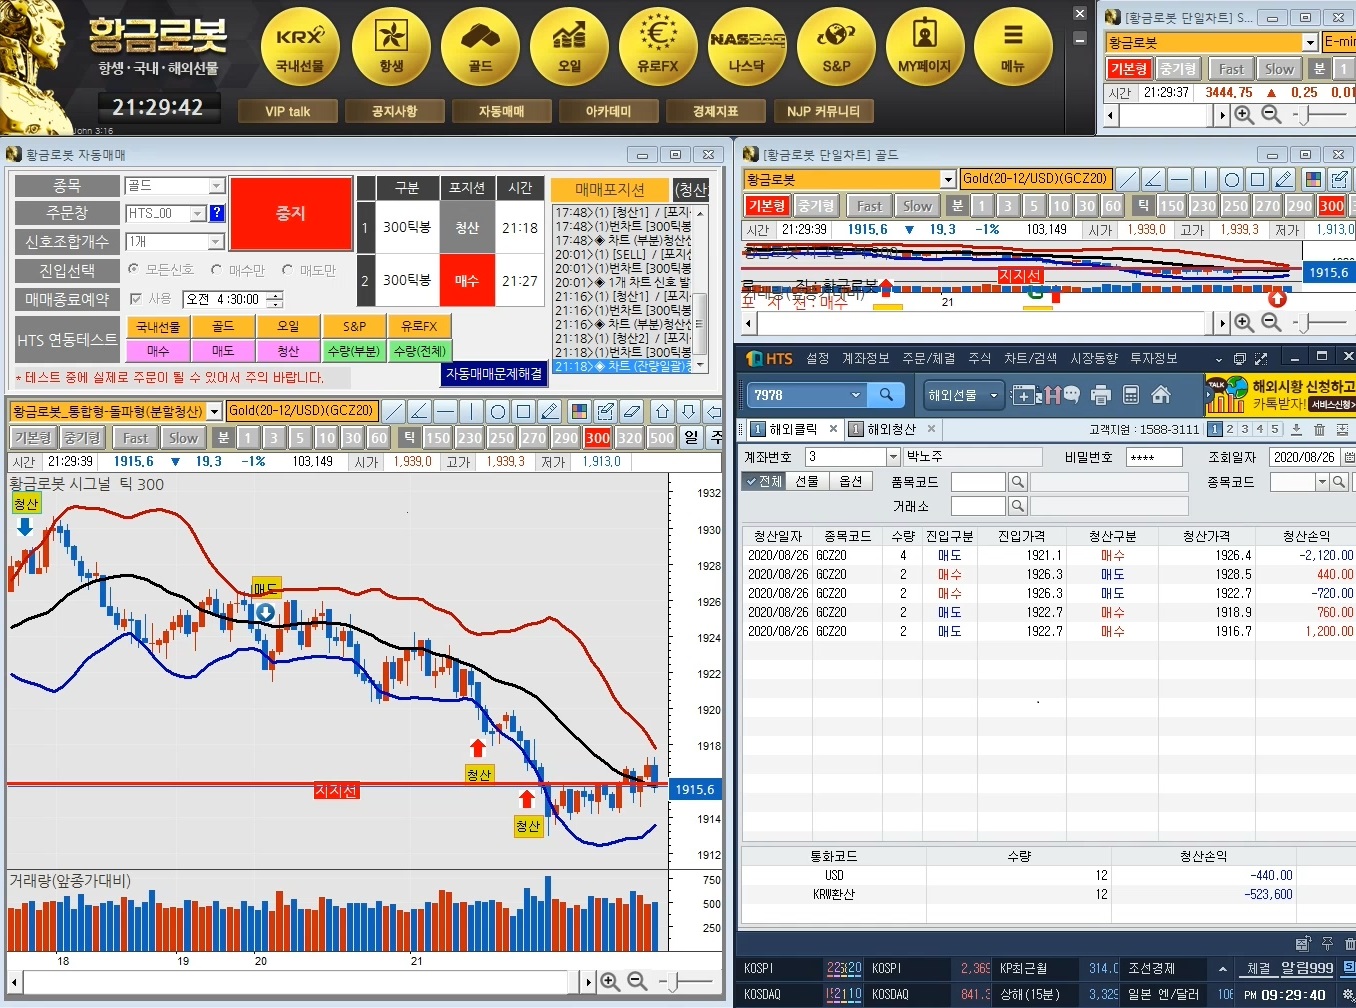Select the horizontal line tool in main chart

(446, 411)
